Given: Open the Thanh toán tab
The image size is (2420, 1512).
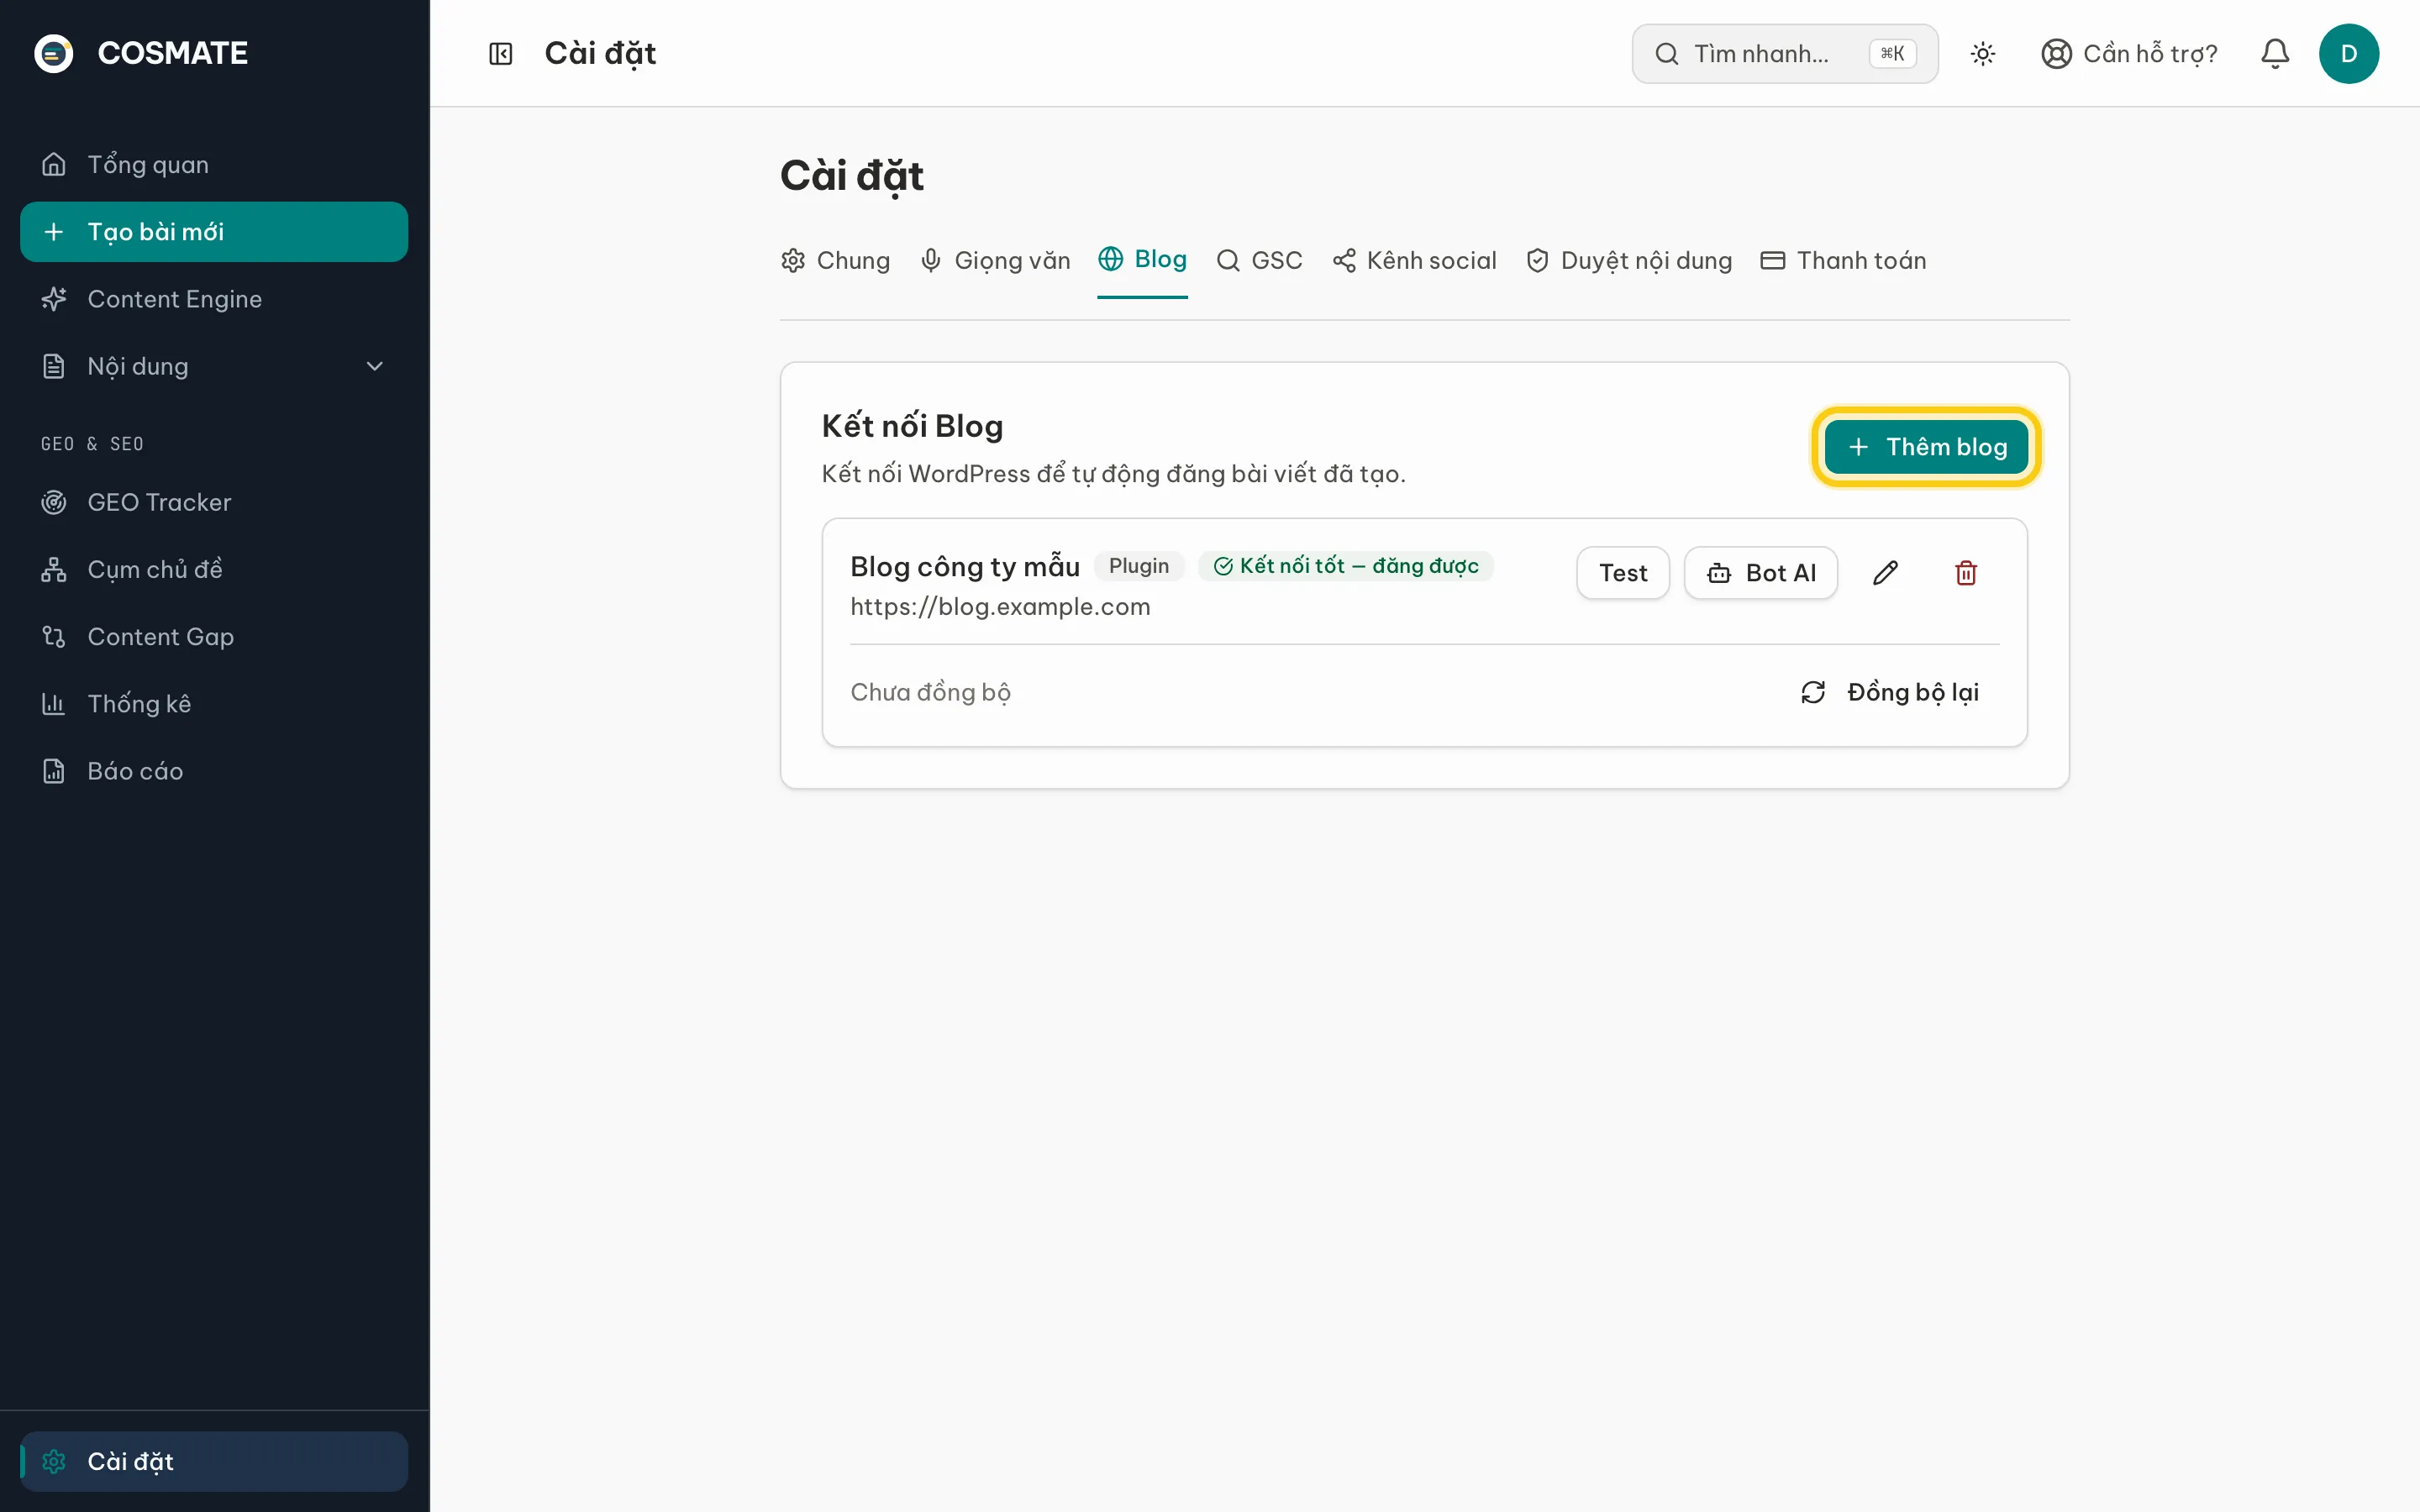Looking at the screenshot, I should point(1843,261).
